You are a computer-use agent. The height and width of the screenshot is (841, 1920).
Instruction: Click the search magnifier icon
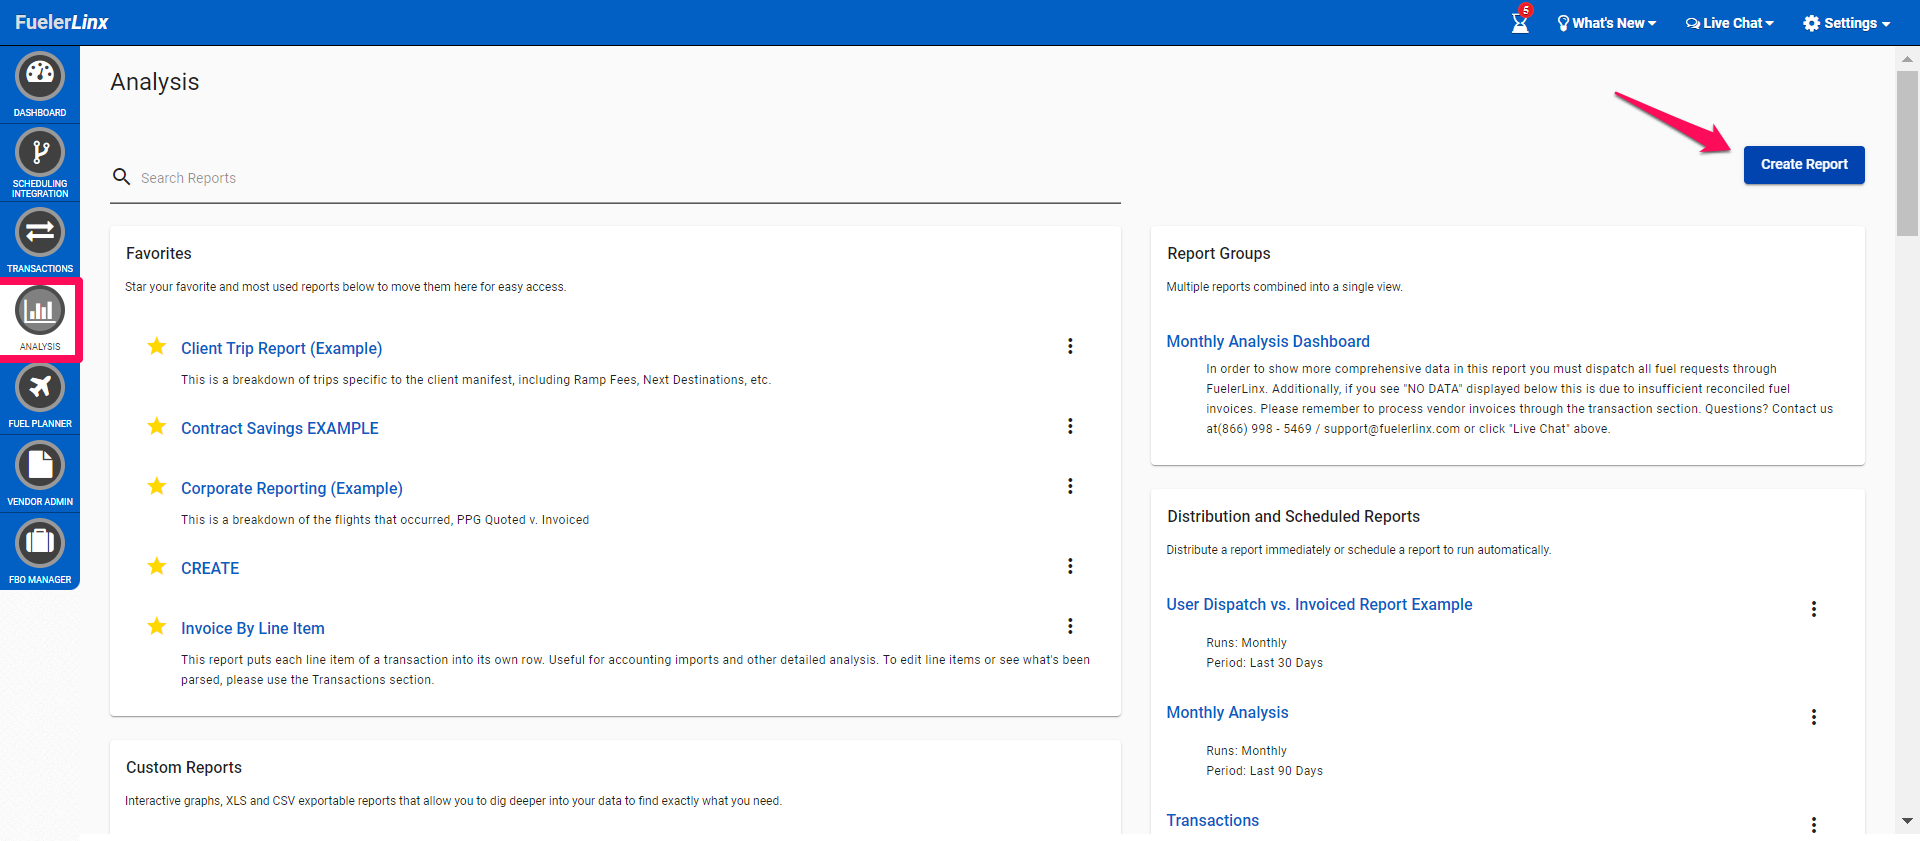point(122,177)
